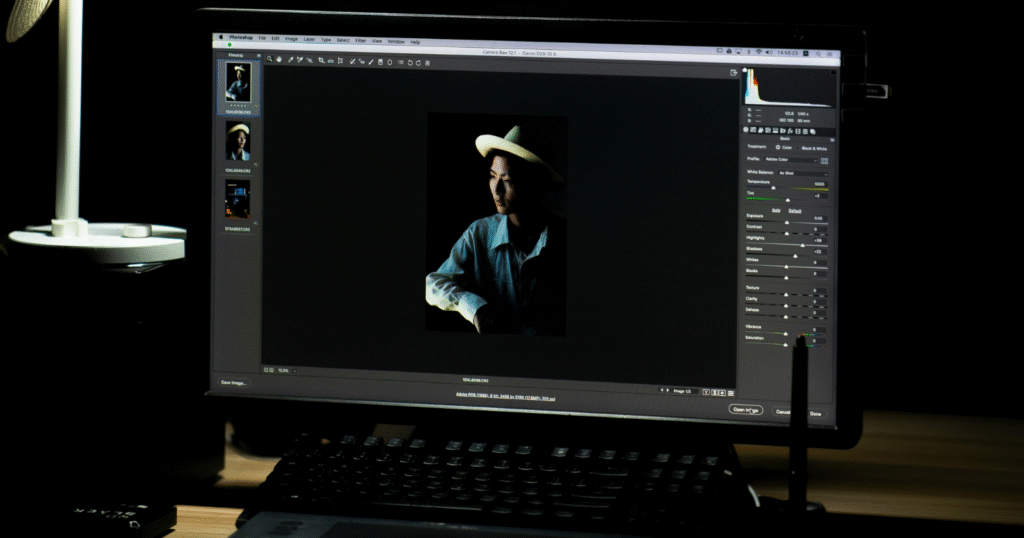This screenshot has width=1024, height=538.
Task: Click the Shadows value field
Action: [818, 251]
